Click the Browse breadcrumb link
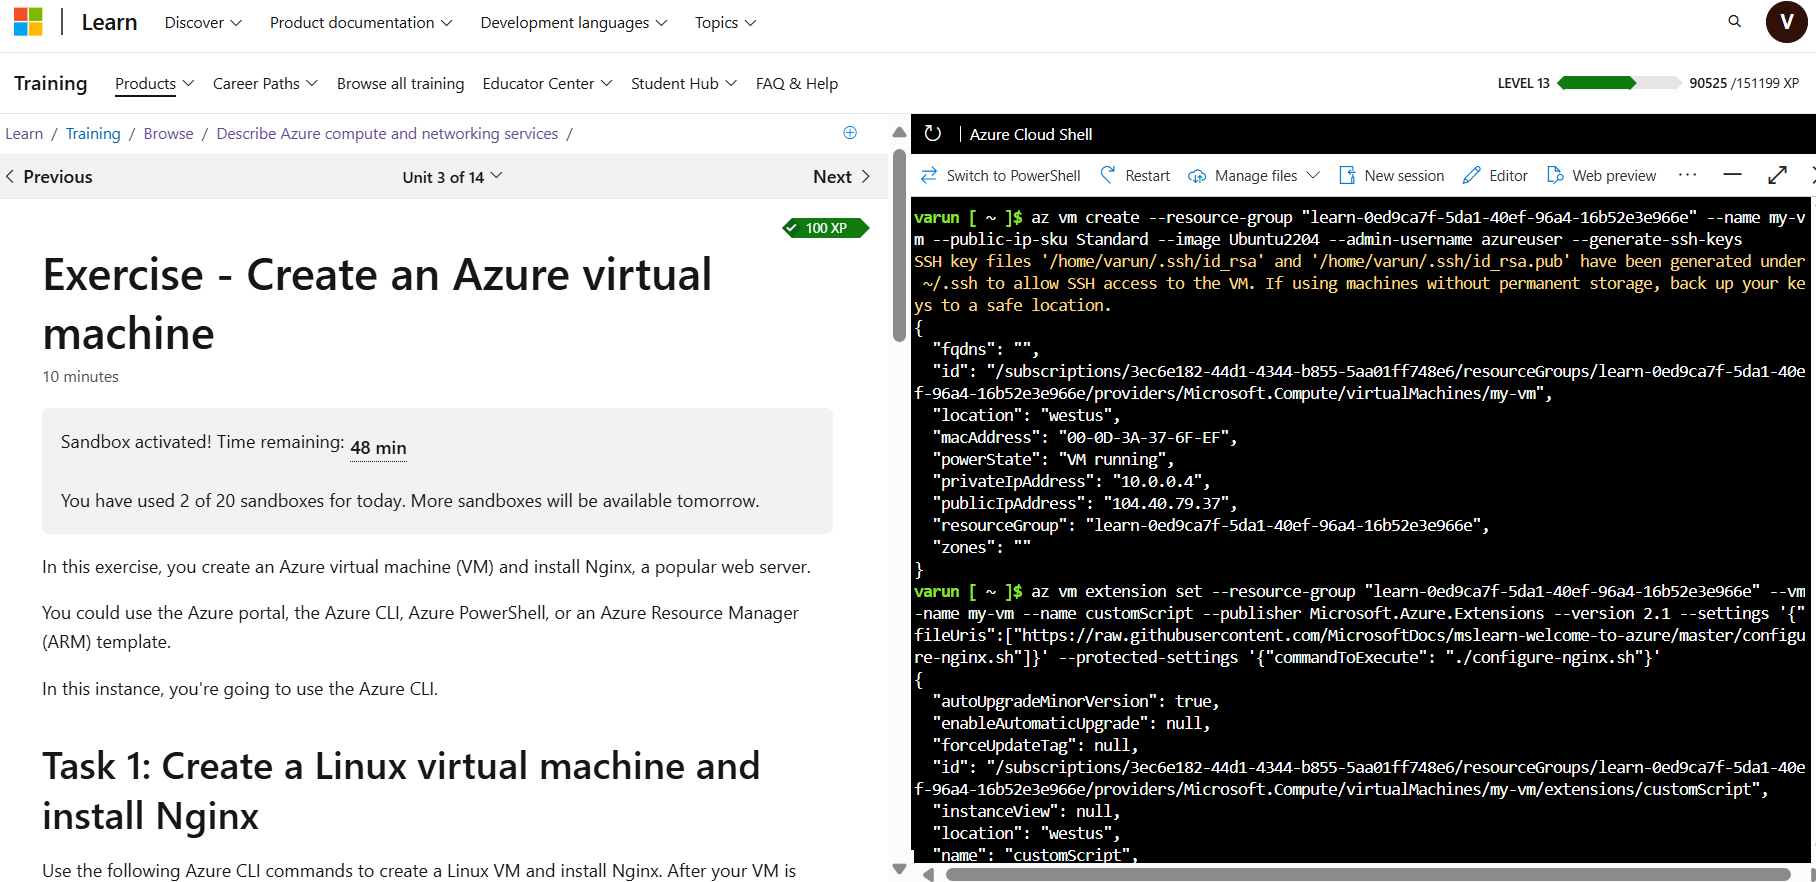 click(x=168, y=134)
